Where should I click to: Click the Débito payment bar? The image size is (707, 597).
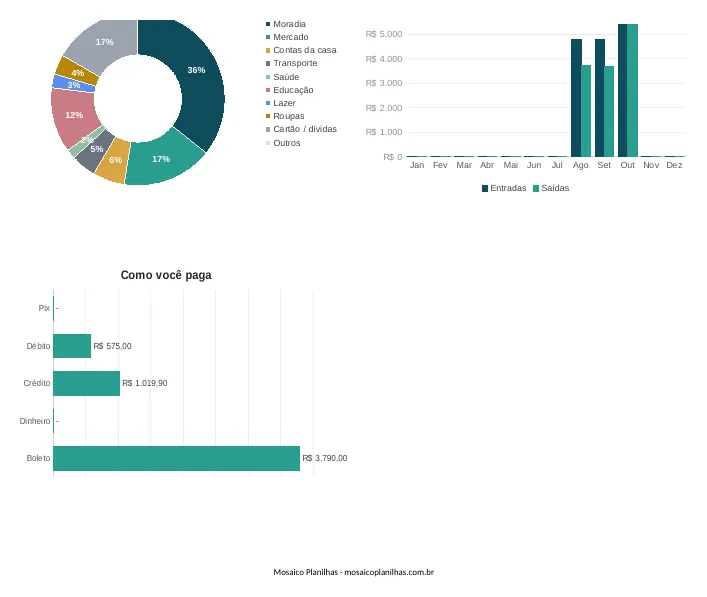point(72,346)
